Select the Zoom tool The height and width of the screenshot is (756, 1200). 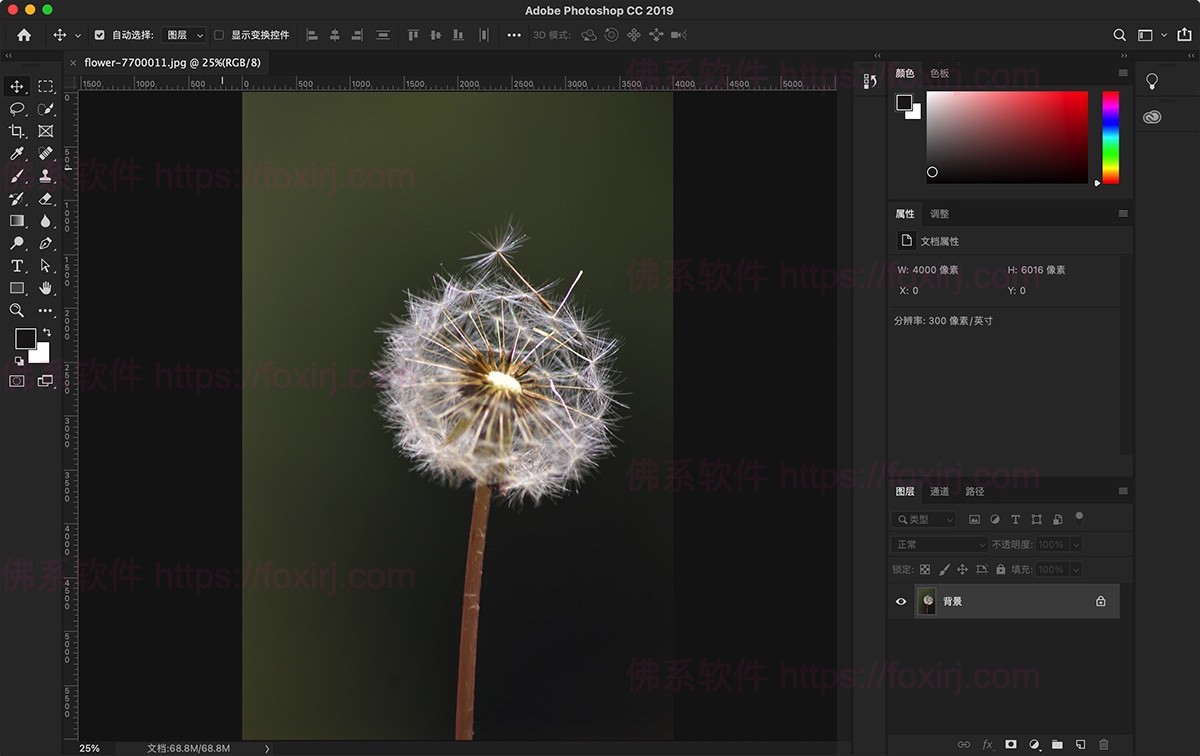pyautogui.click(x=17, y=310)
